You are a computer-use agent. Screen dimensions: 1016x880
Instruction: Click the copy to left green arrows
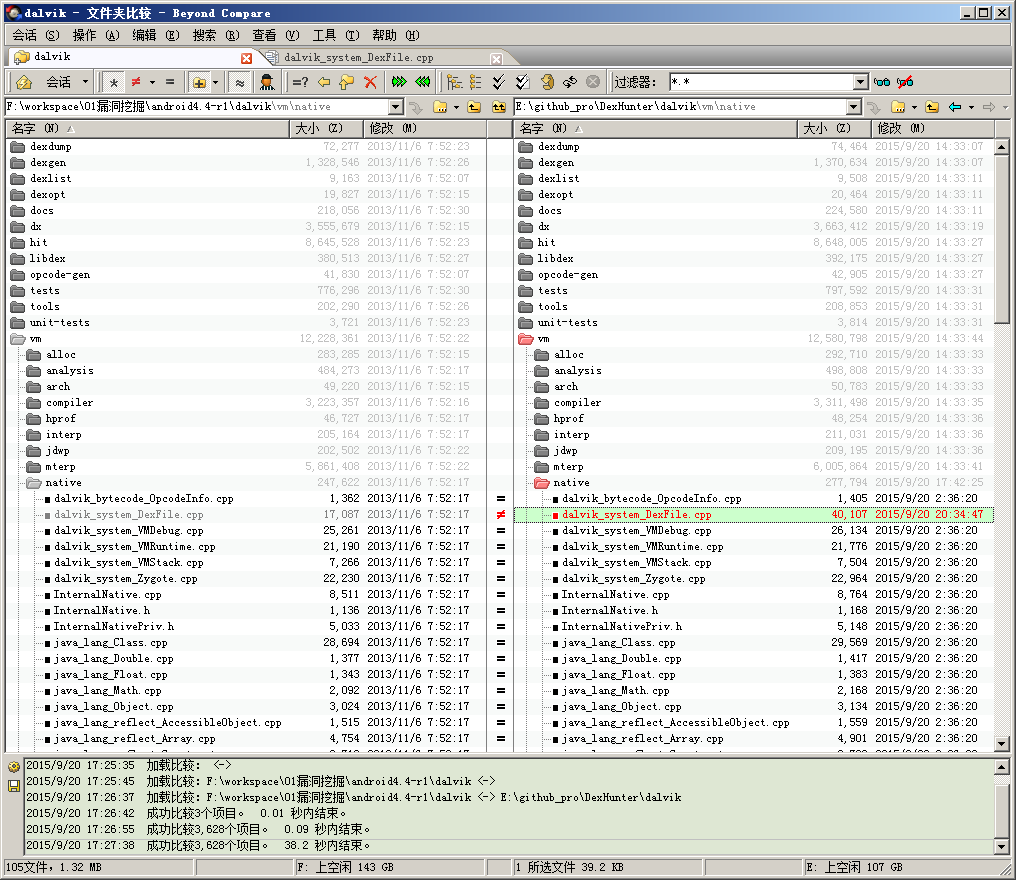[x=423, y=82]
